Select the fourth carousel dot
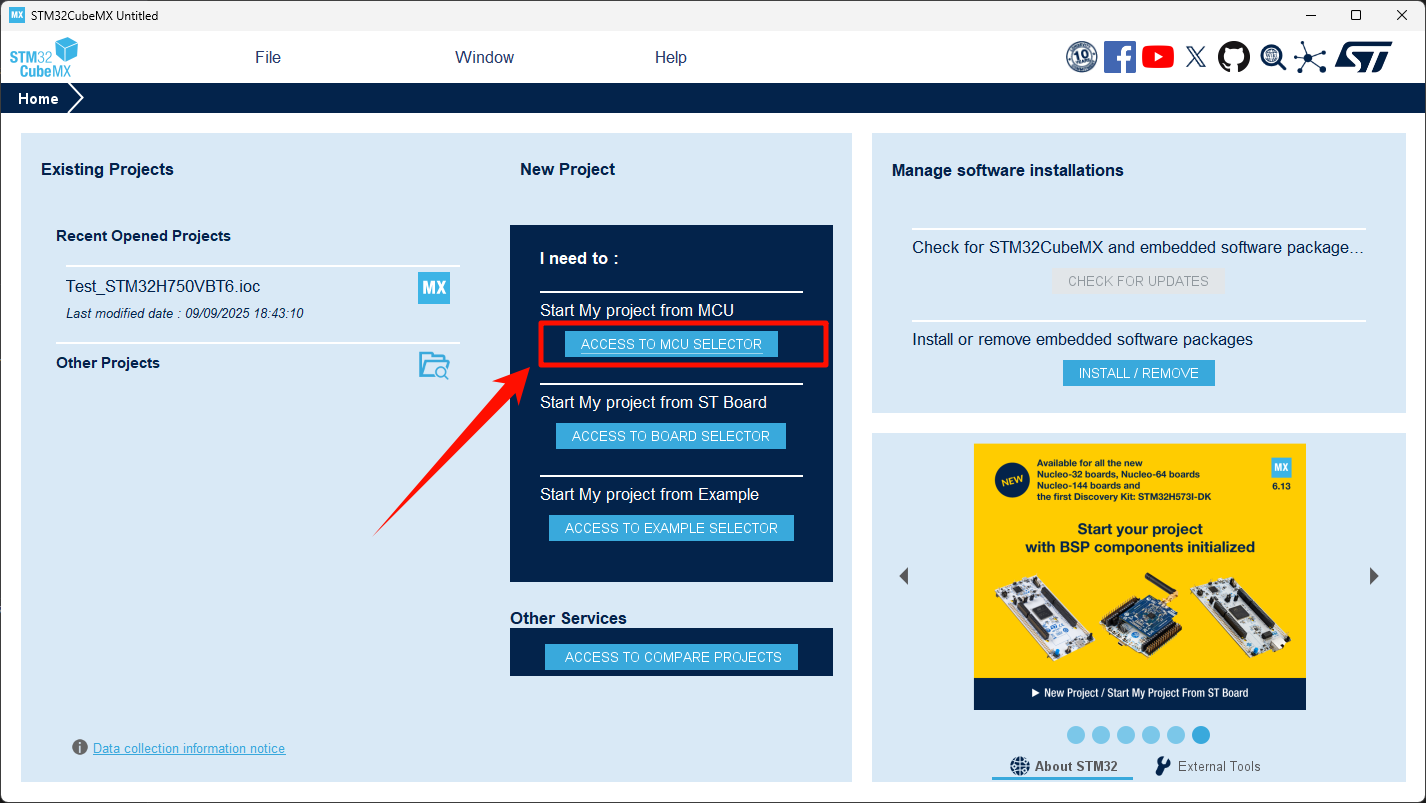 (1151, 735)
